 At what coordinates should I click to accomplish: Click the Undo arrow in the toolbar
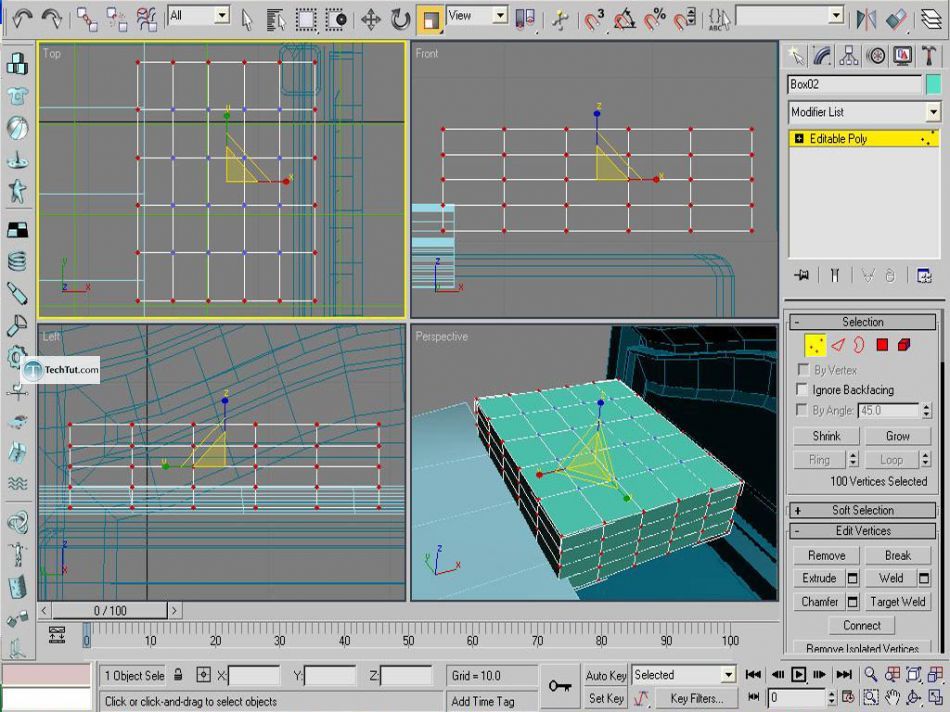point(22,18)
